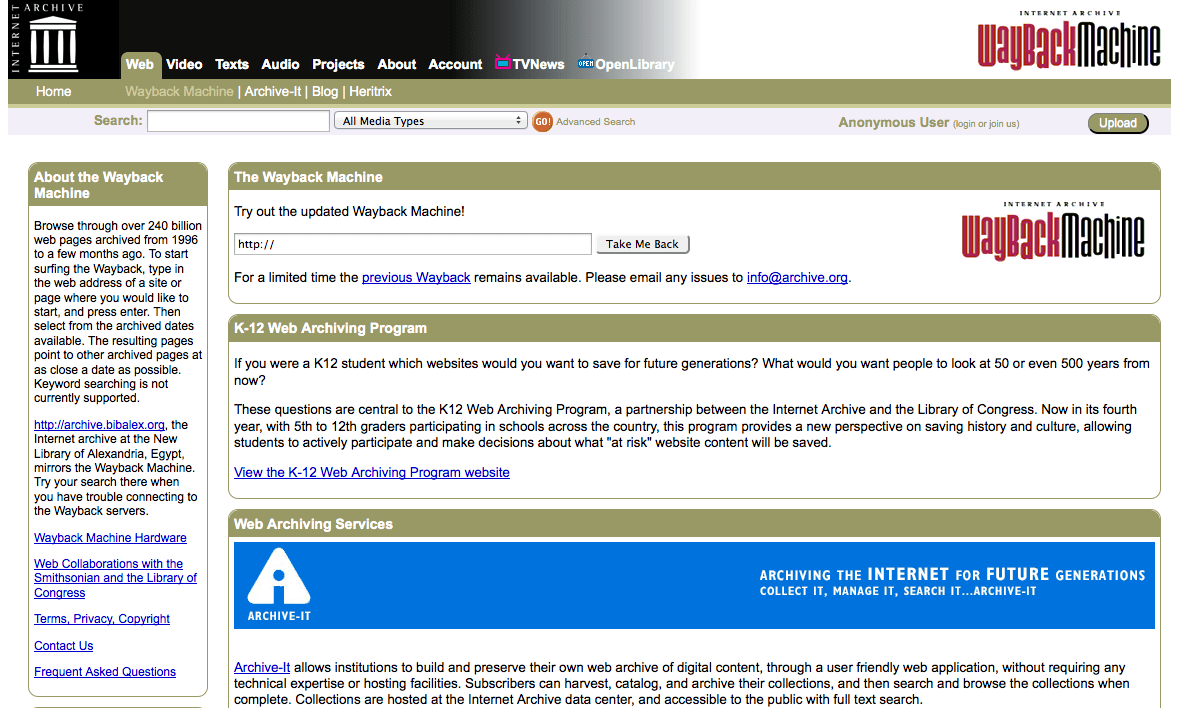Click the OpenLibrary open badge icon
This screenshot has width=1179, height=708.
click(586, 63)
